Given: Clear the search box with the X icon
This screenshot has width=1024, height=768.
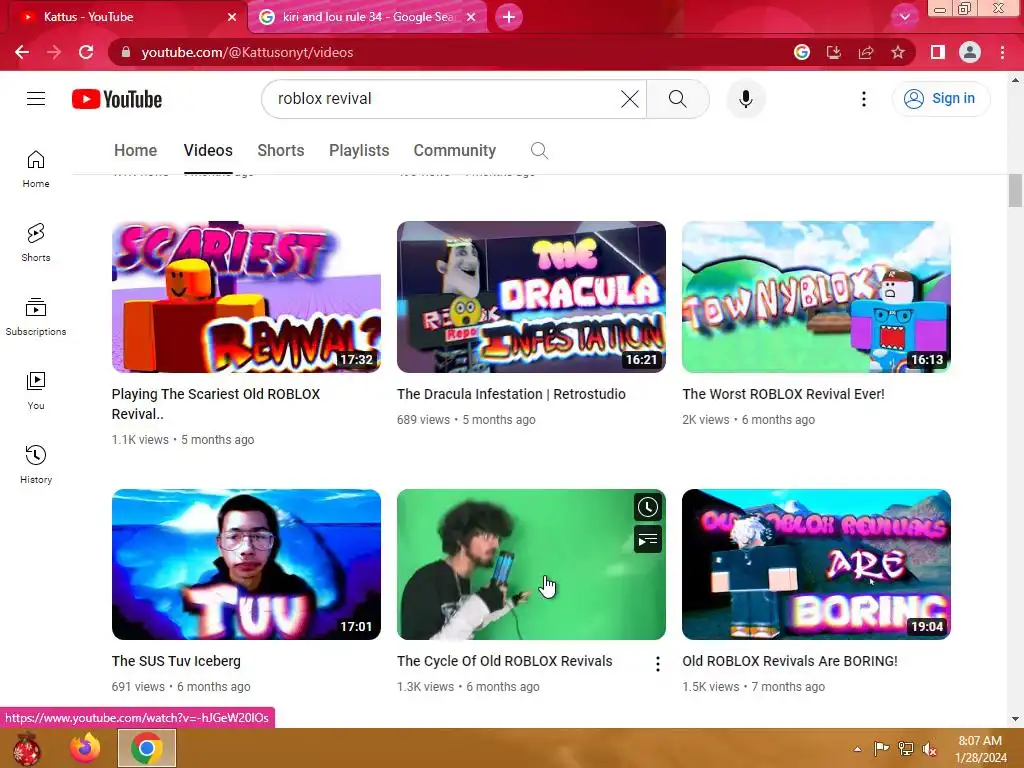Looking at the screenshot, I should (630, 99).
